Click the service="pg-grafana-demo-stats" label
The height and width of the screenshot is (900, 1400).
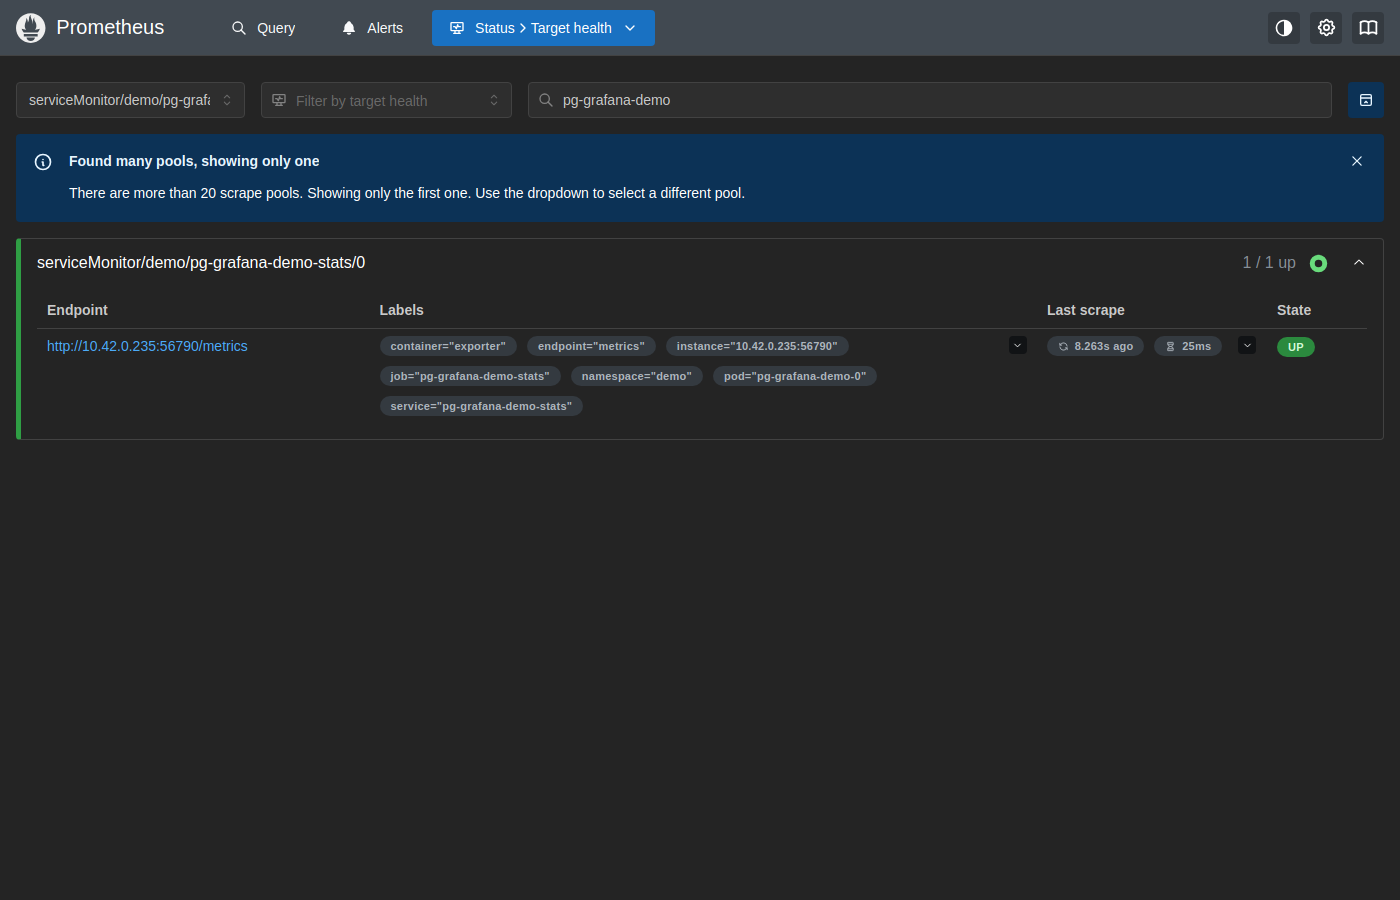481,406
